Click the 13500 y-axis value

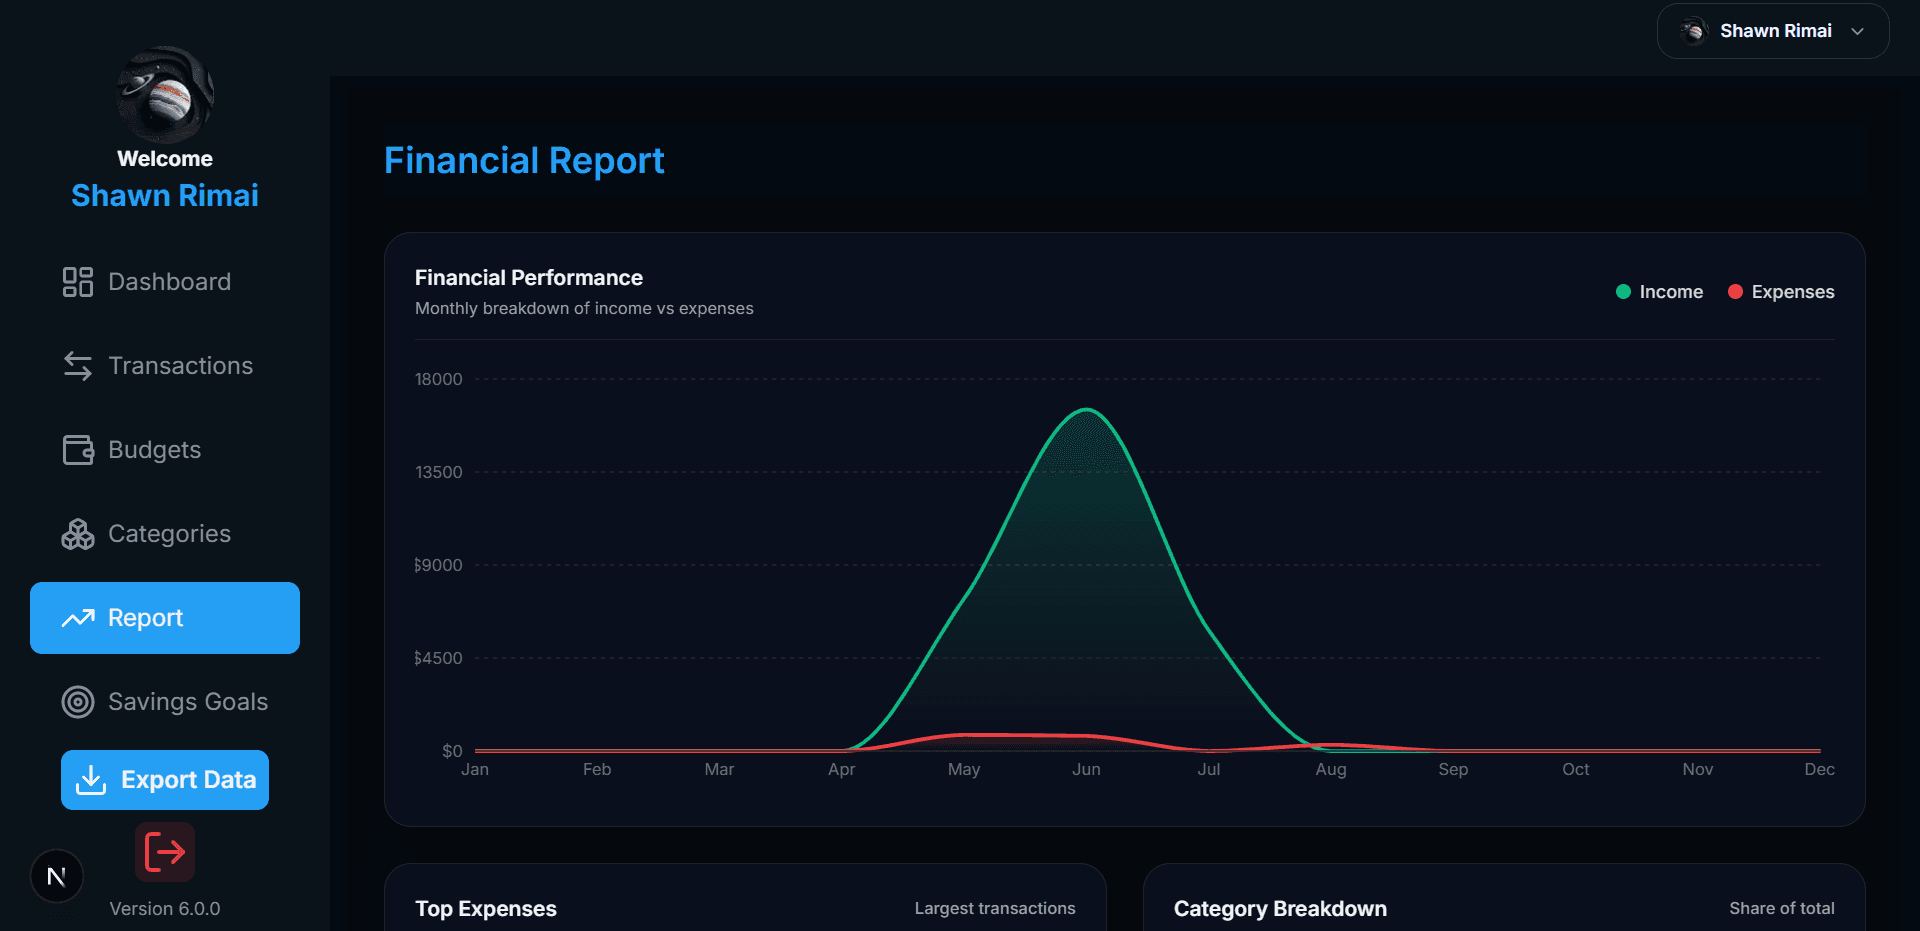pos(439,472)
